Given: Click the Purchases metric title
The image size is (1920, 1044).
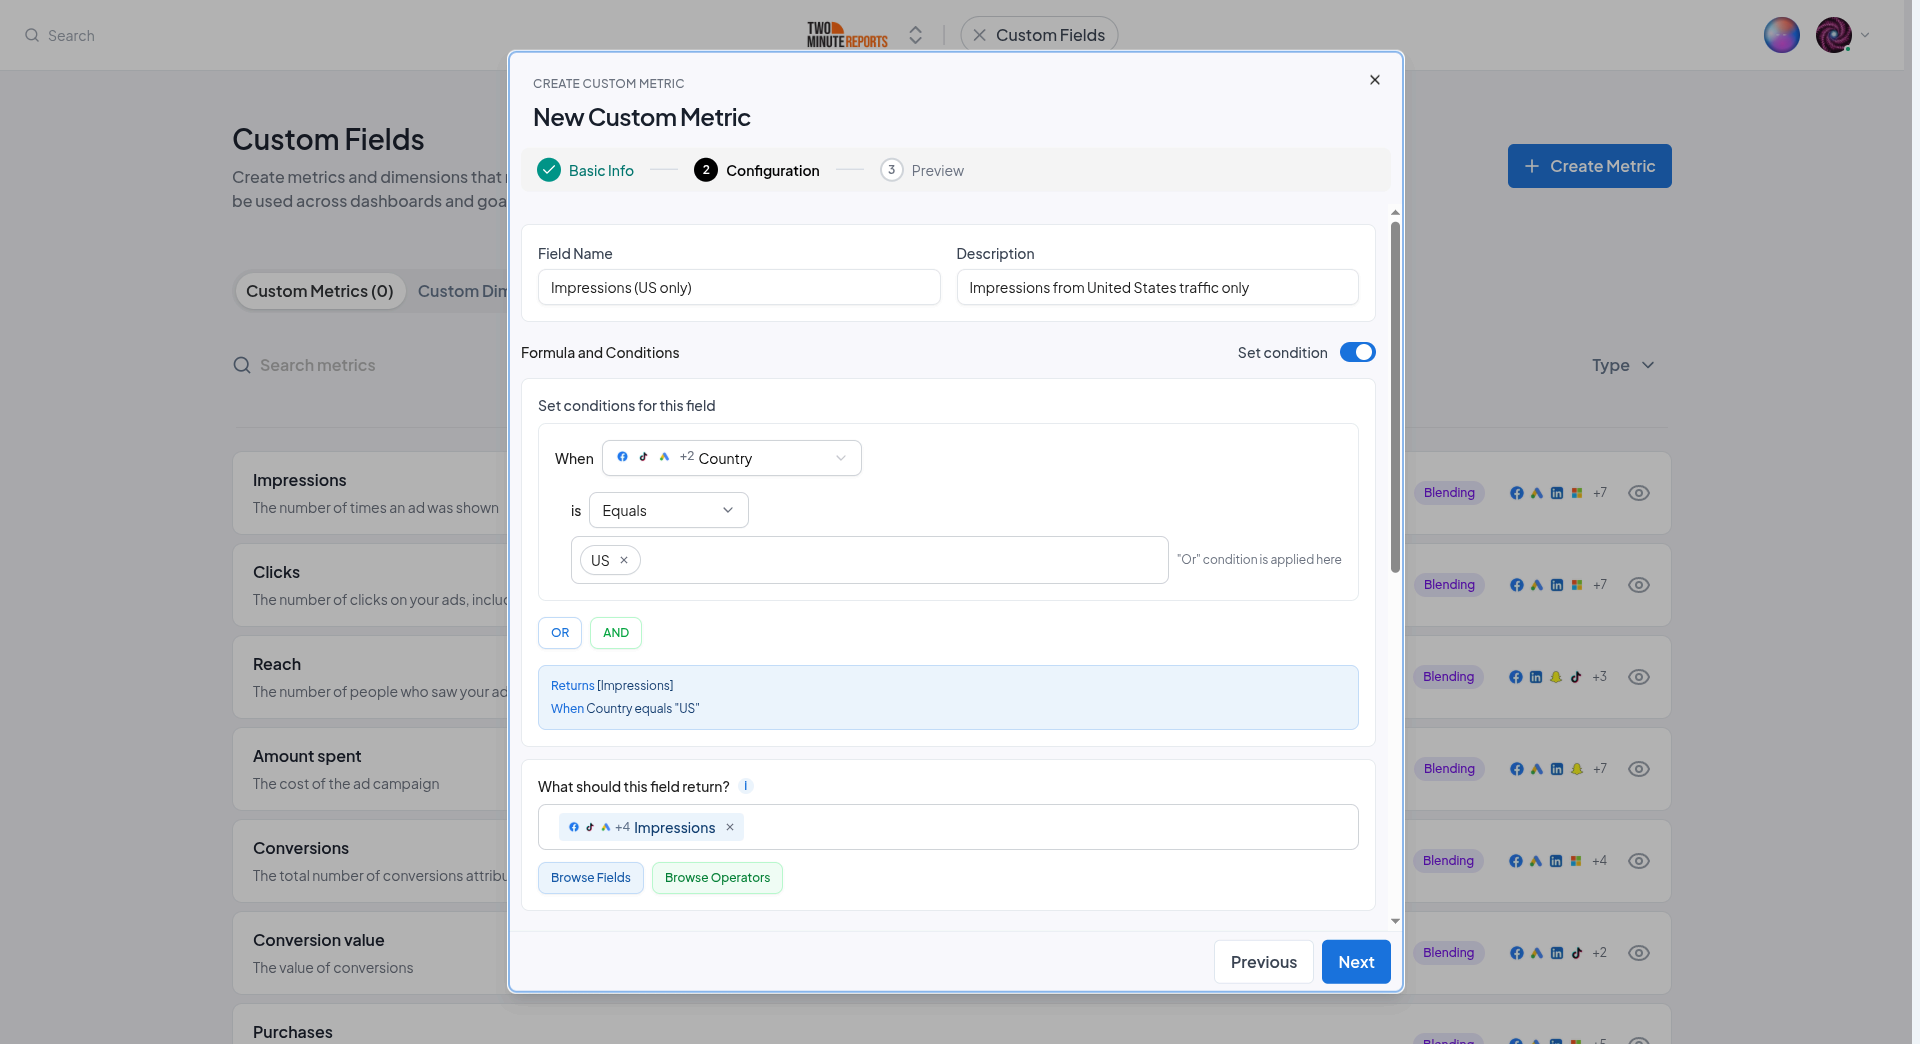Looking at the screenshot, I should pos(293,1032).
